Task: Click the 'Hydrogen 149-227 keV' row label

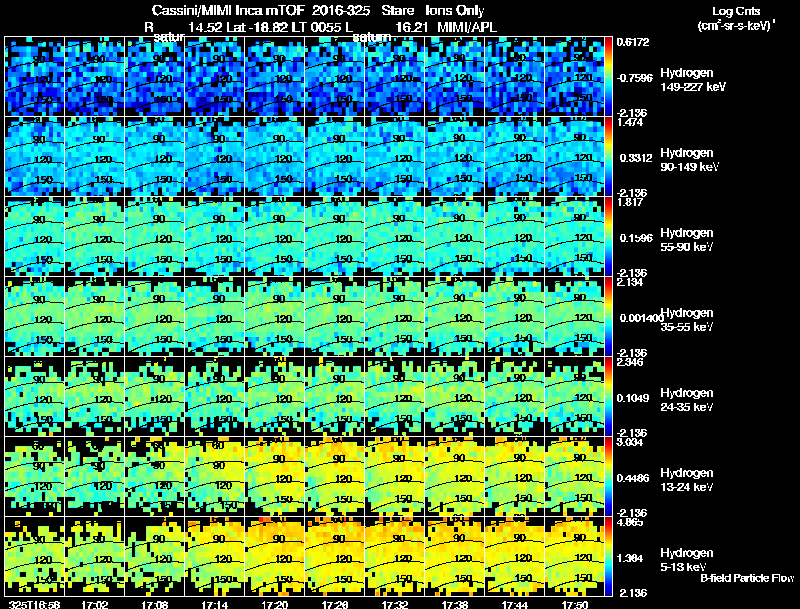Action: pyautogui.click(x=693, y=80)
